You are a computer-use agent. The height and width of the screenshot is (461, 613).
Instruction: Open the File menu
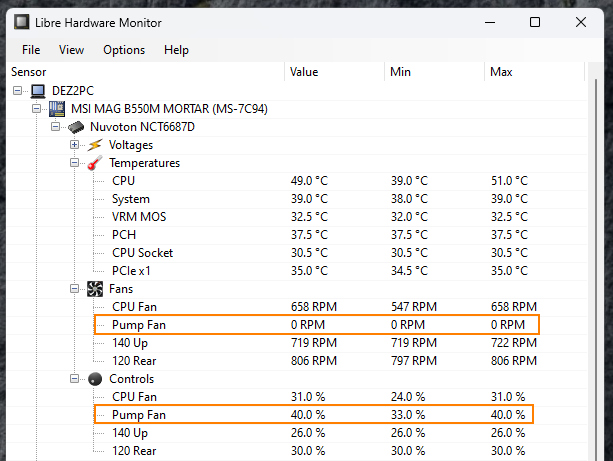[31, 50]
